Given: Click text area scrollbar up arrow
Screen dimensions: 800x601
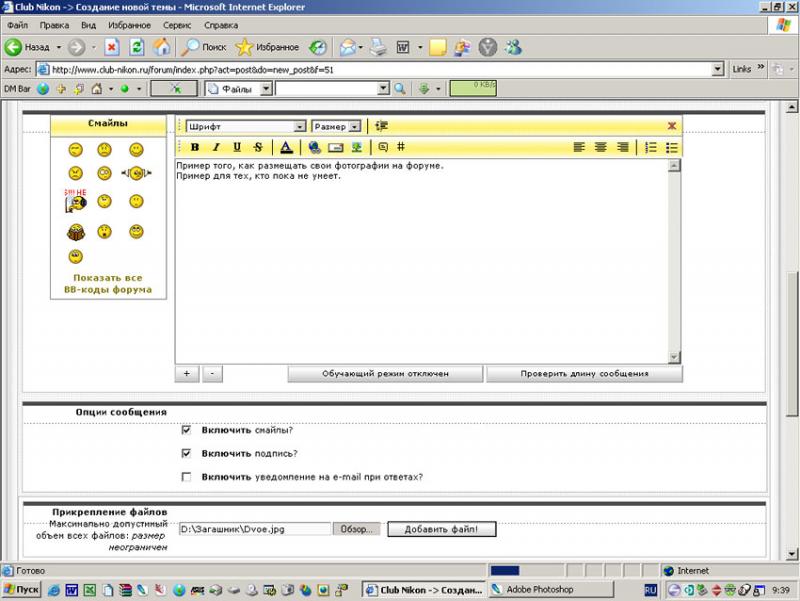Looking at the screenshot, I should (674, 165).
